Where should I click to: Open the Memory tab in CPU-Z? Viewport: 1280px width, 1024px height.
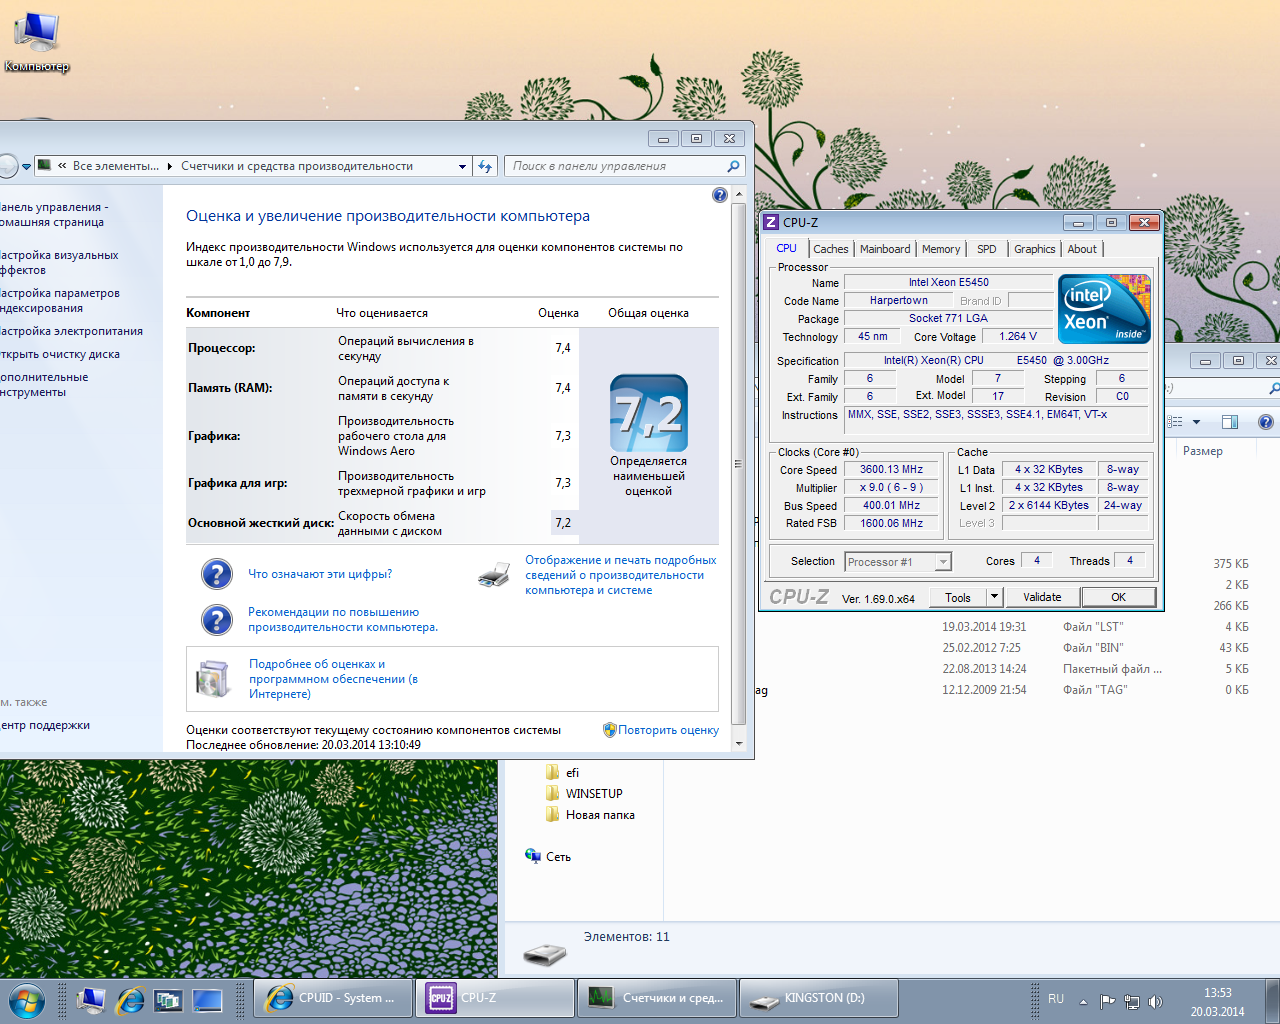point(941,249)
